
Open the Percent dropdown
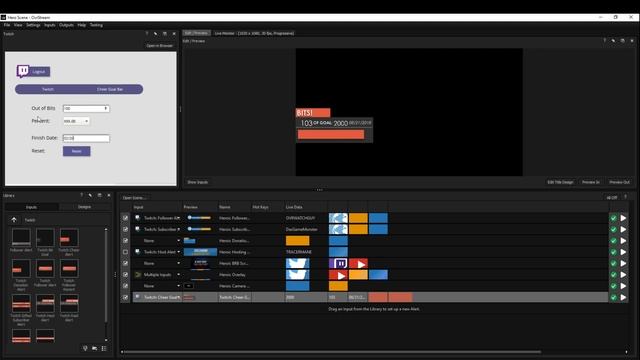[76, 121]
